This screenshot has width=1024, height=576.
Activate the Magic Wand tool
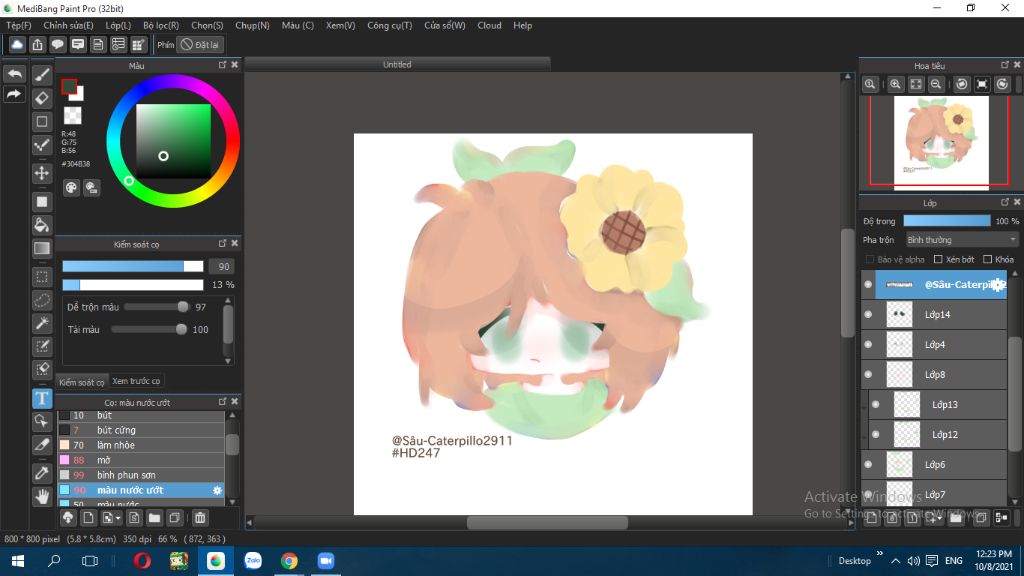[42, 323]
